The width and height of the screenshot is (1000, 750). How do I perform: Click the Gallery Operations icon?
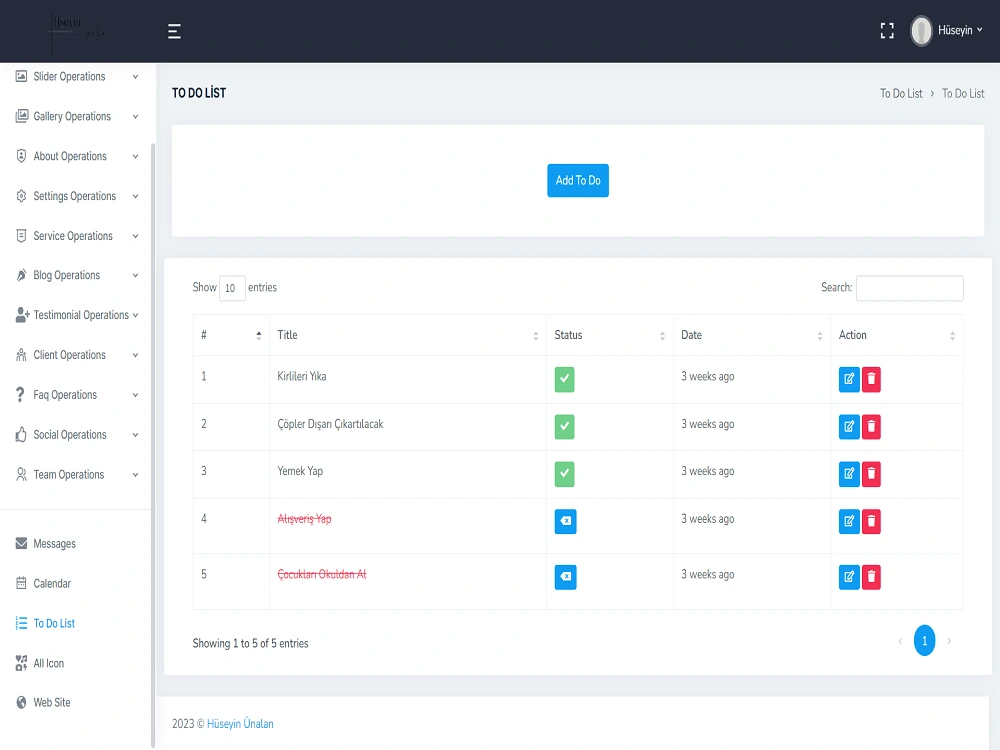point(21,116)
